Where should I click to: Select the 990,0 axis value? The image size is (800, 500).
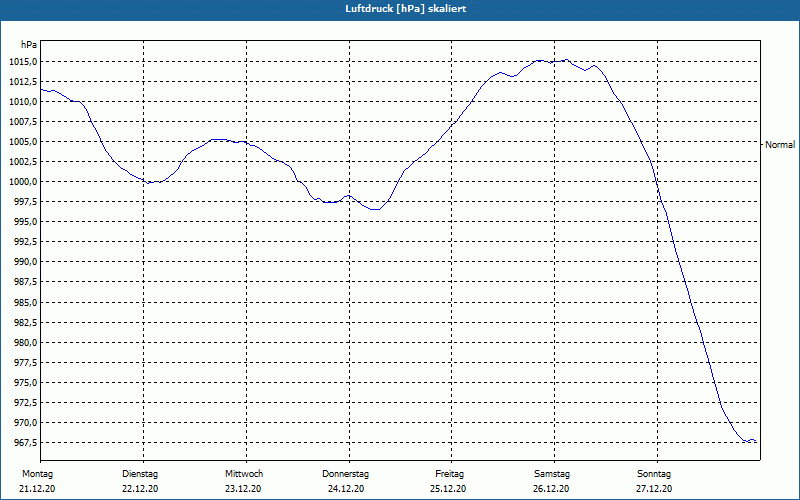point(25,262)
